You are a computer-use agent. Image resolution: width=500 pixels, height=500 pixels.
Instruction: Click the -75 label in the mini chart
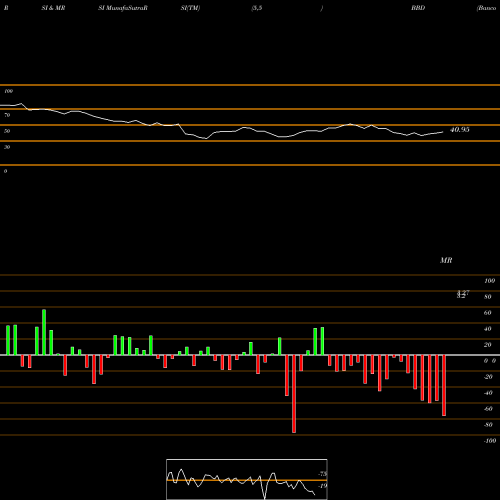click(x=323, y=474)
